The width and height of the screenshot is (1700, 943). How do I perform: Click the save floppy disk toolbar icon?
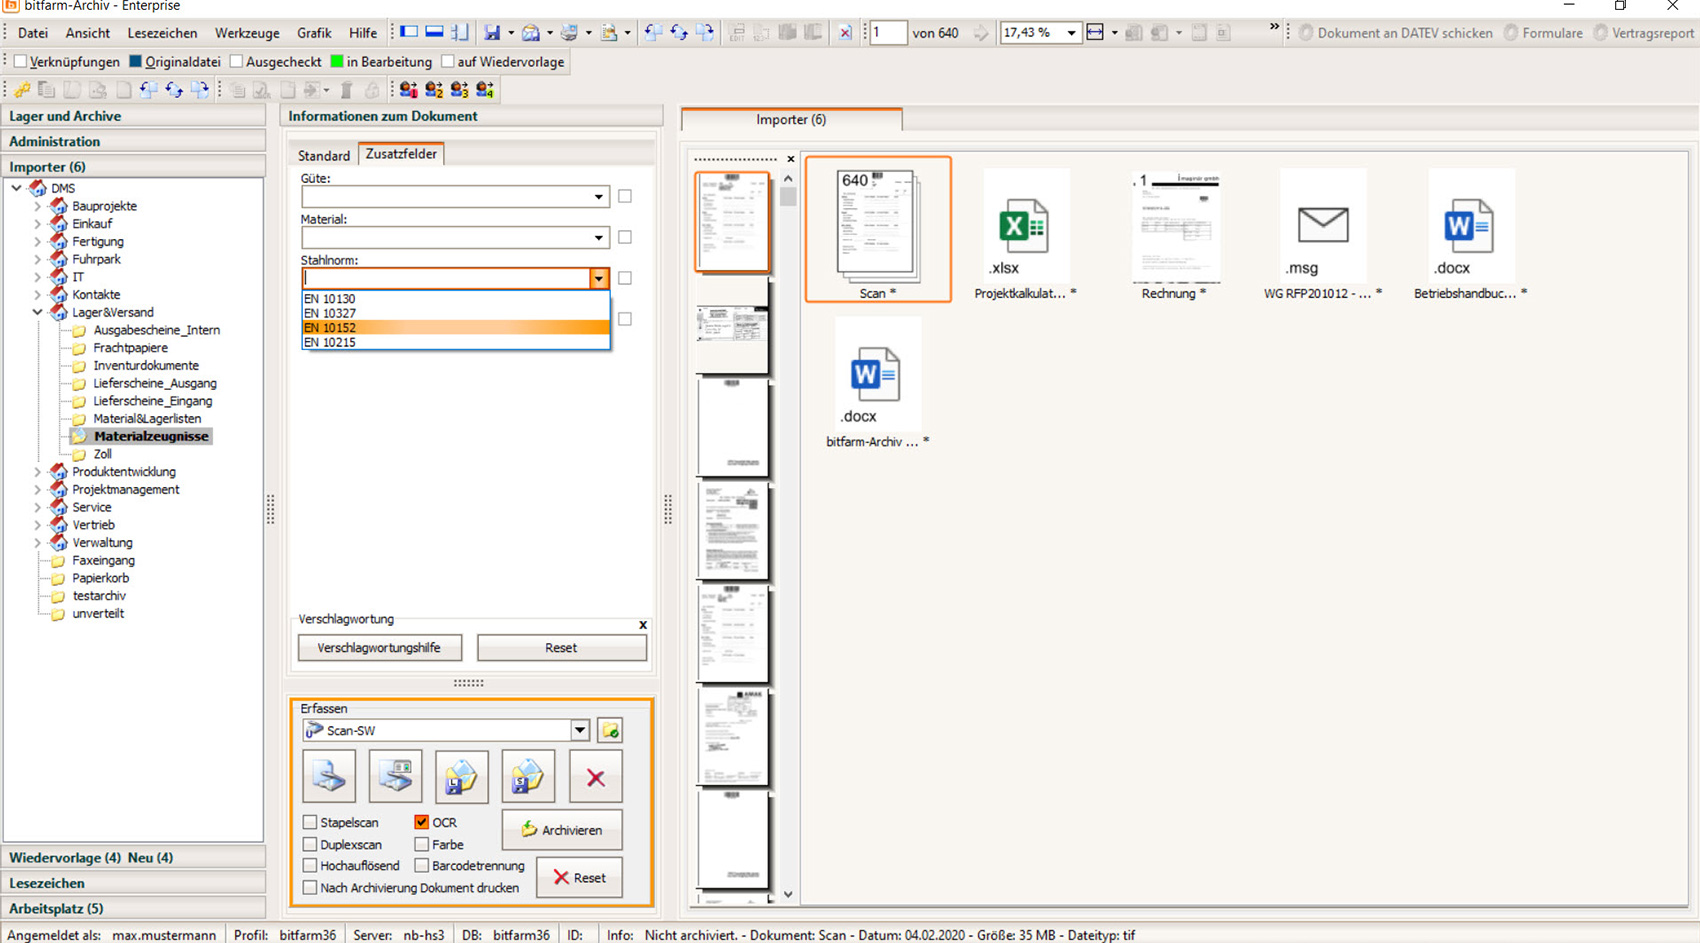pos(492,33)
